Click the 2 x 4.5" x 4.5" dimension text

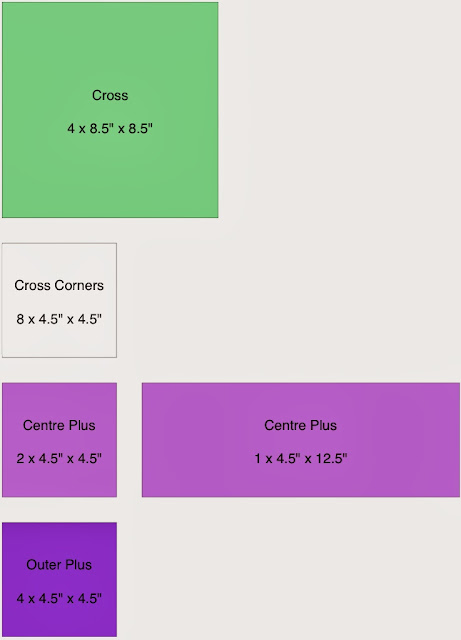(x=59, y=458)
